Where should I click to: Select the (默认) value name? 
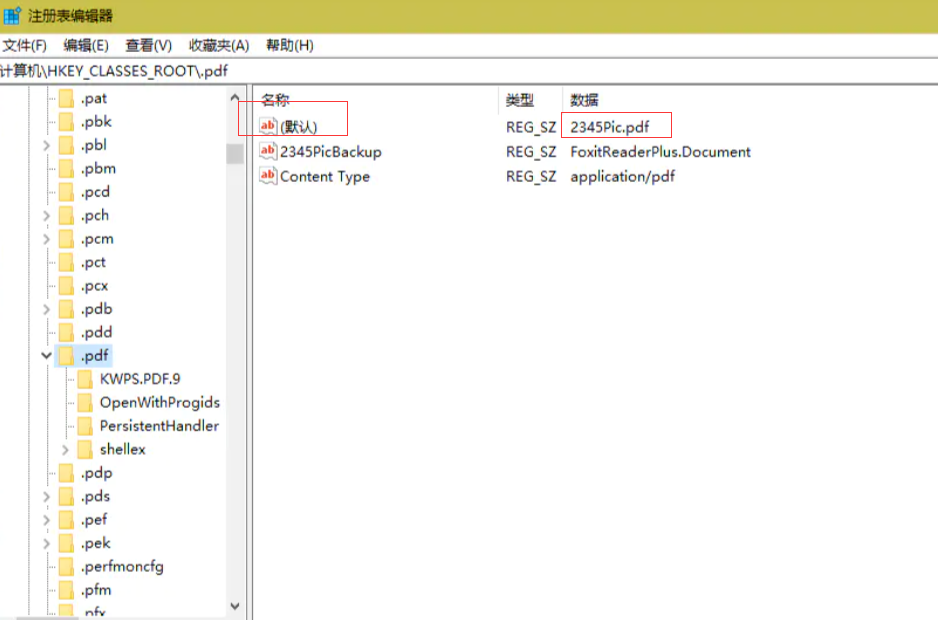point(299,127)
